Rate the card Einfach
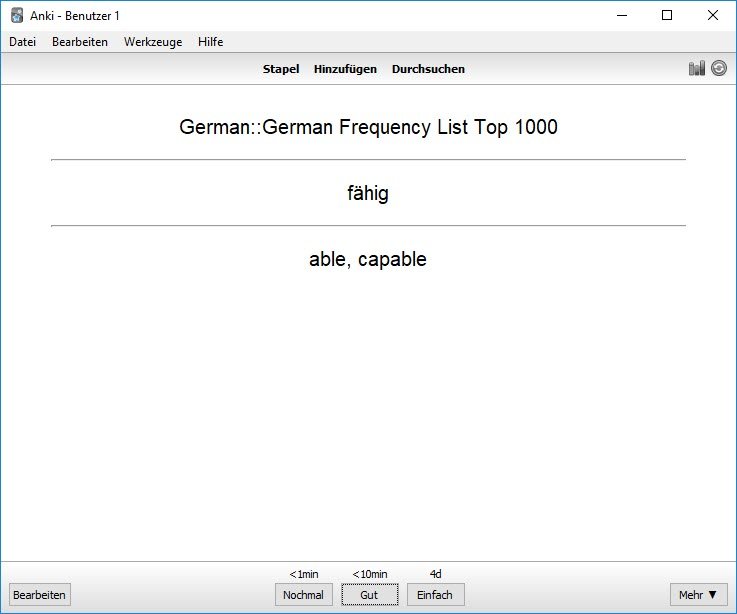The image size is (737, 614). coord(435,595)
